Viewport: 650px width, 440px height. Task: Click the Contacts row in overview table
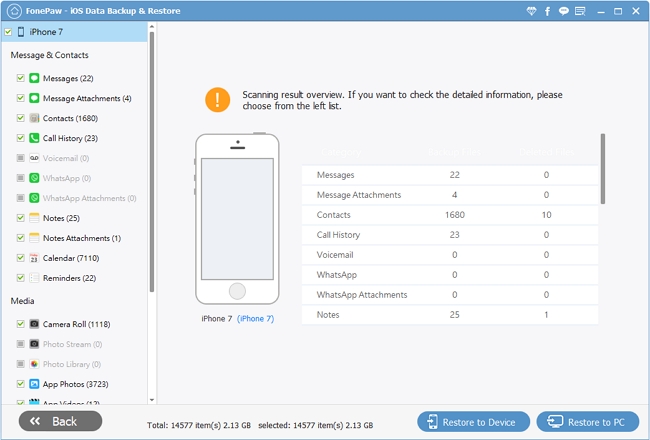click(450, 215)
